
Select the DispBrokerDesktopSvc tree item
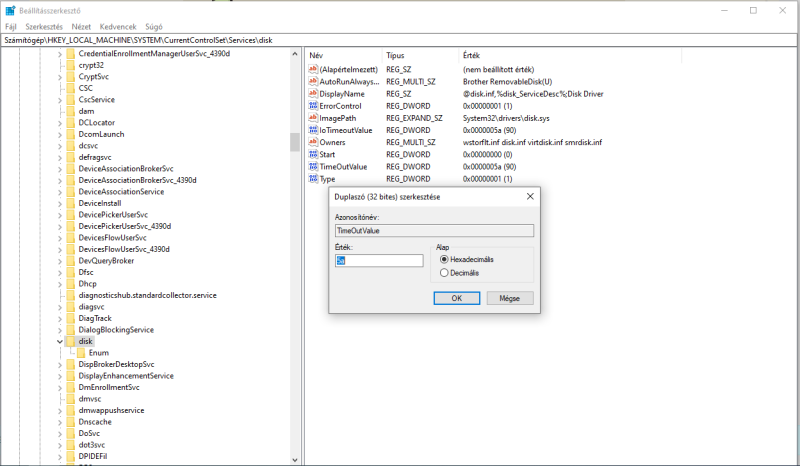click(116, 364)
